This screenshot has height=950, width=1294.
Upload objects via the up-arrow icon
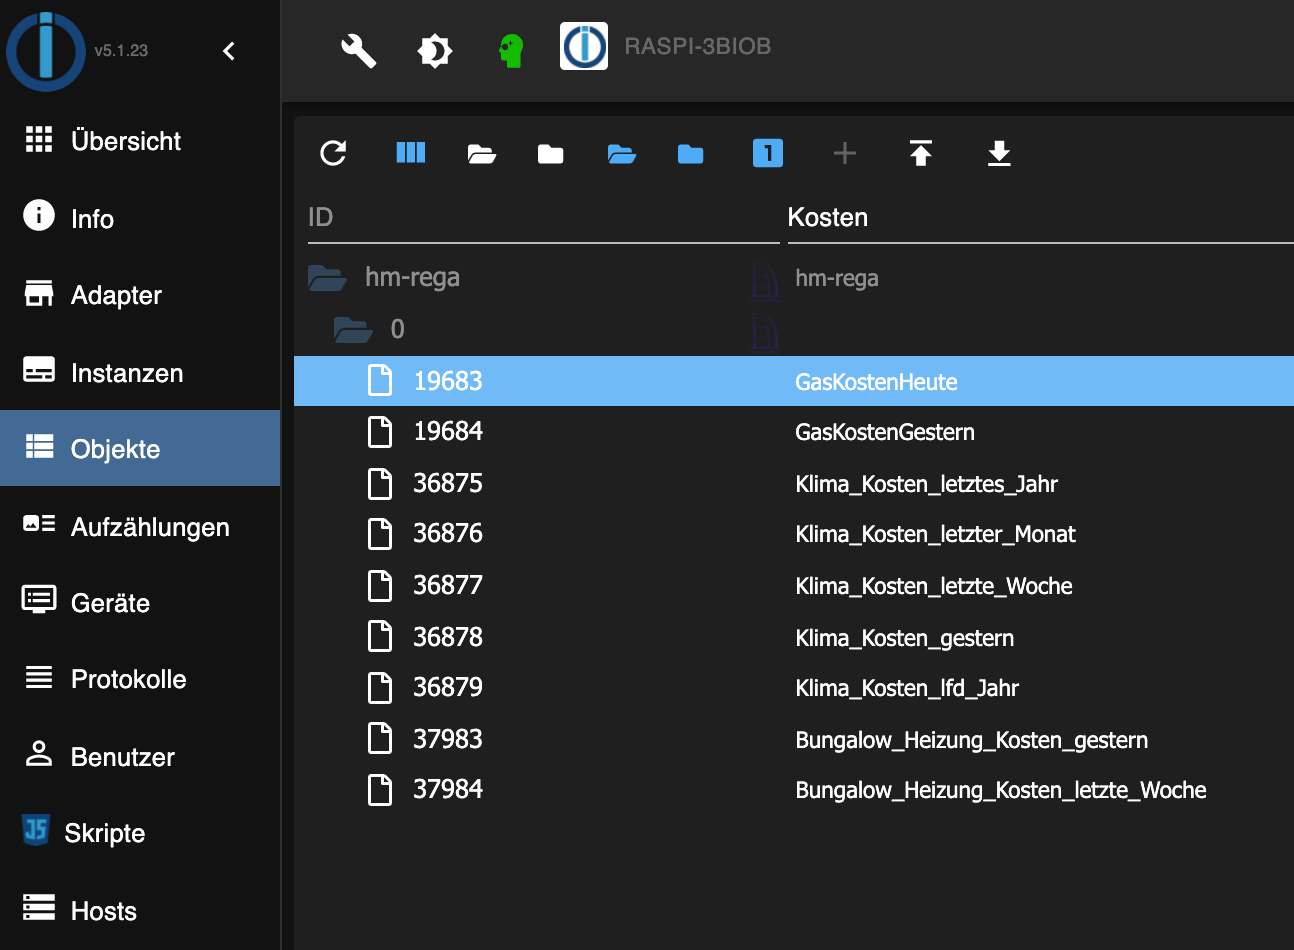point(921,153)
